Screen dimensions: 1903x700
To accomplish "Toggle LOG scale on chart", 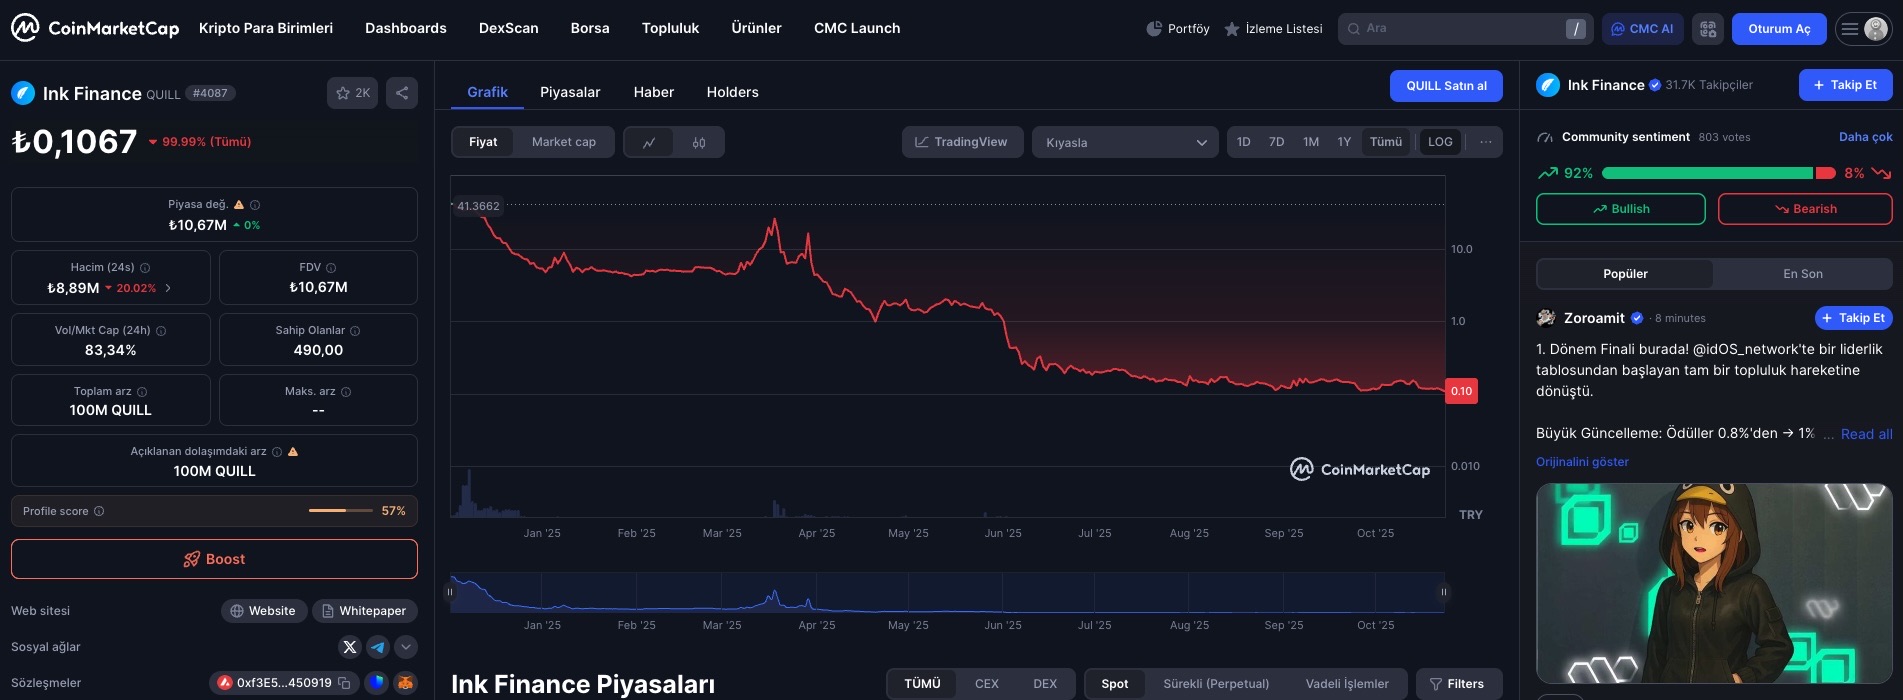I will 1440,142.
